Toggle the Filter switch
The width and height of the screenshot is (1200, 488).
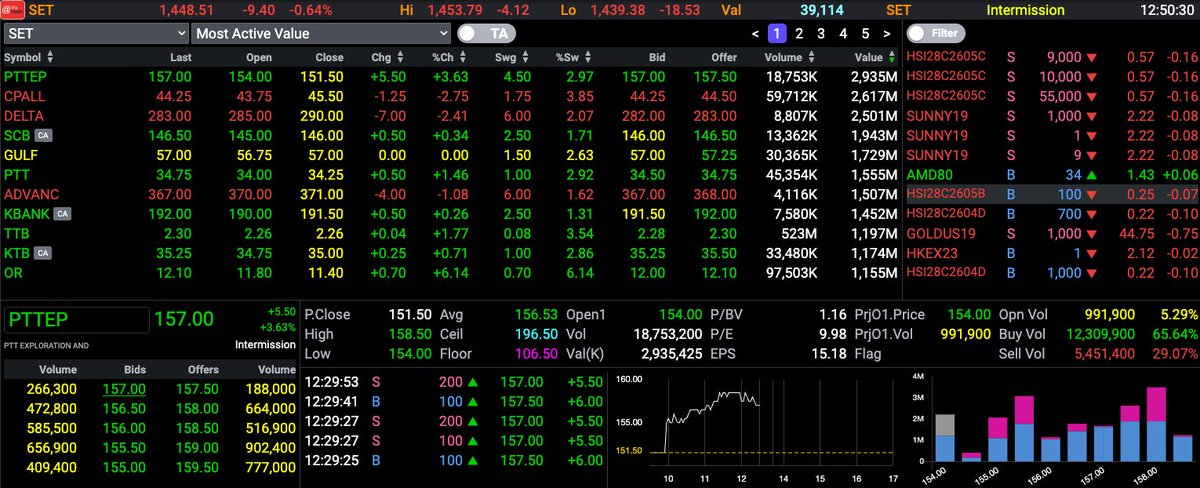click(x=938, y=32)
